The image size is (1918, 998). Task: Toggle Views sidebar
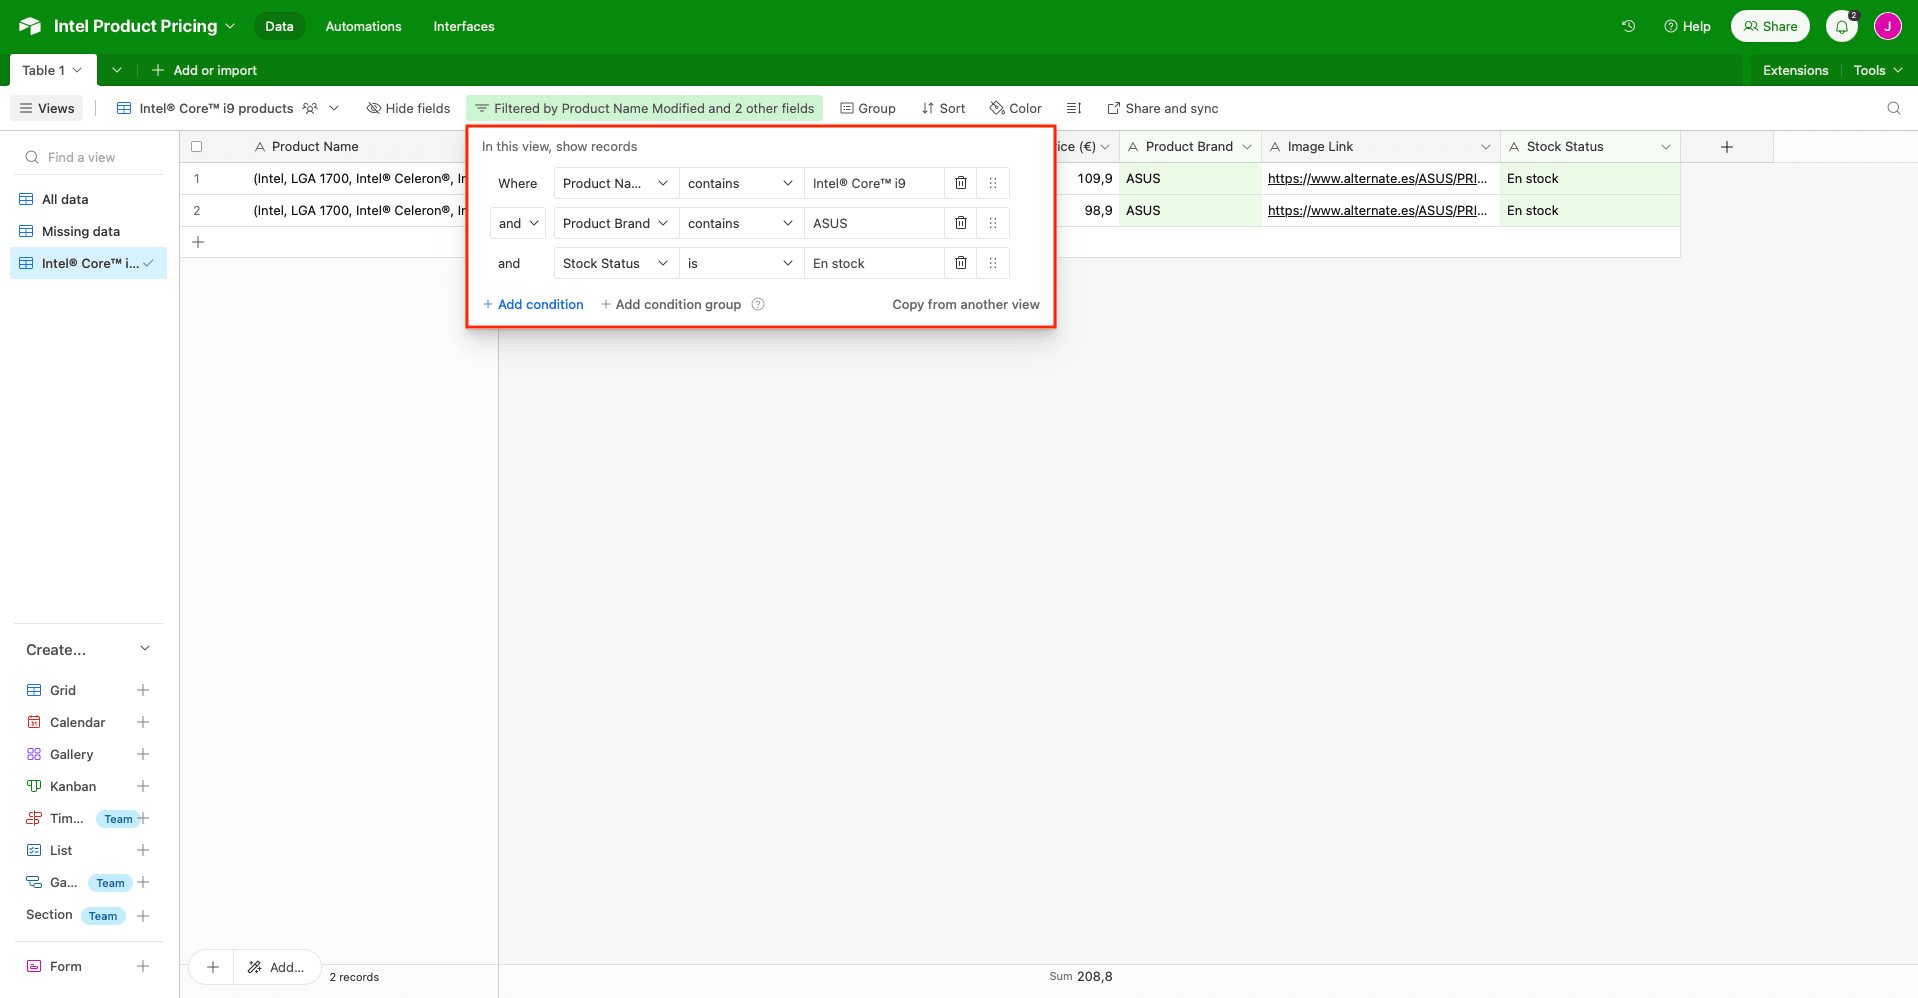point(47,108)
